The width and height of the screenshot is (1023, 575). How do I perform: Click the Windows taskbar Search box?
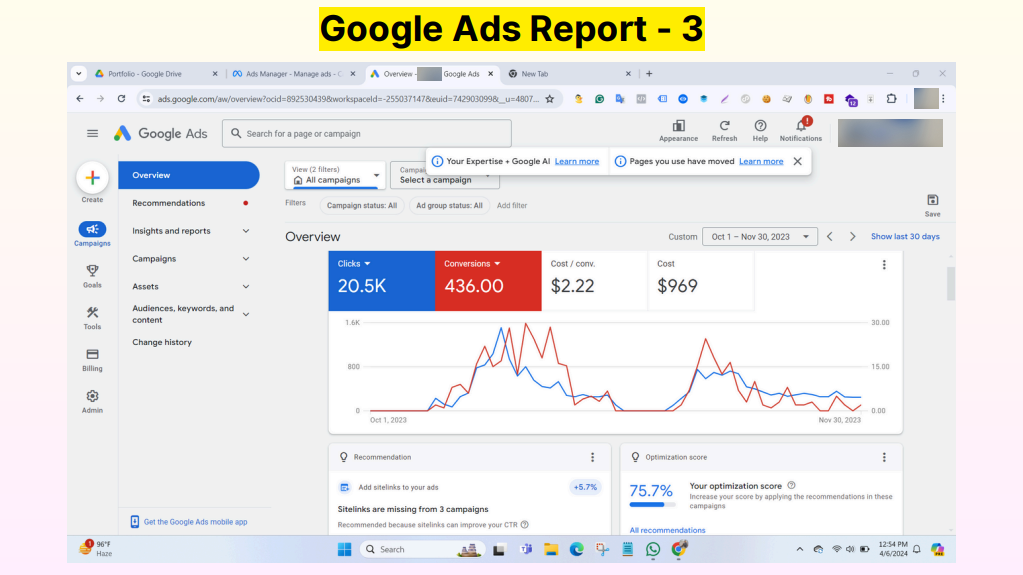[x=422, y=550]
